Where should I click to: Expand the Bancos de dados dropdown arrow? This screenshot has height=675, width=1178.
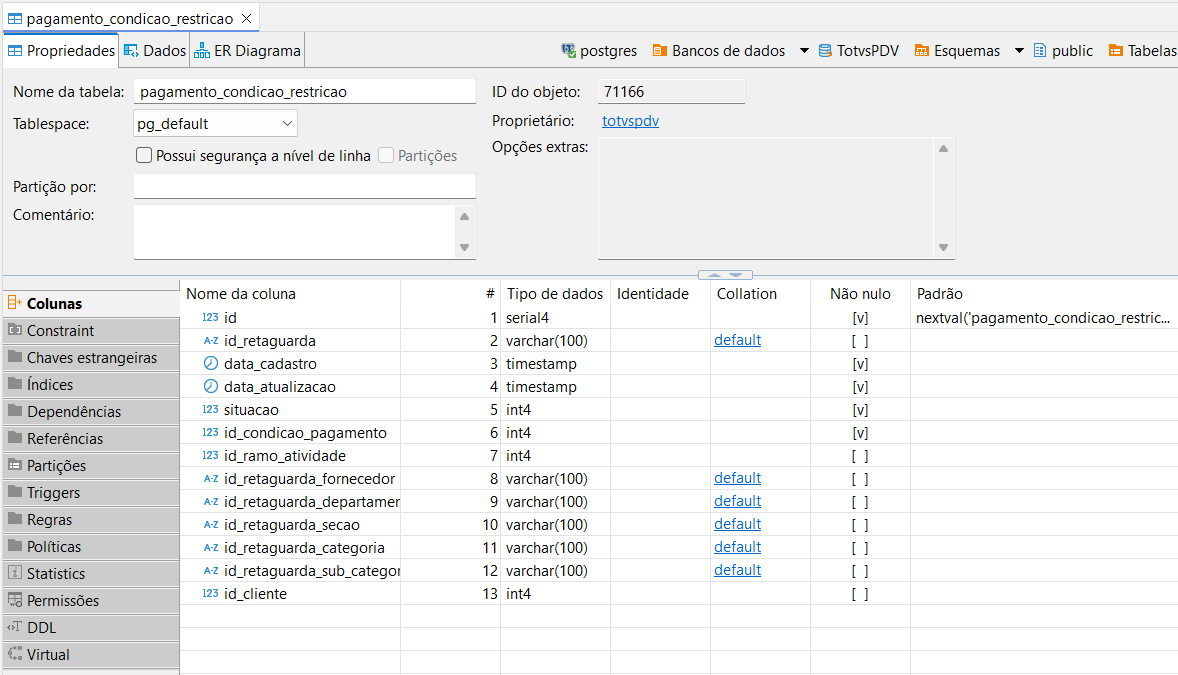[804, 51]
